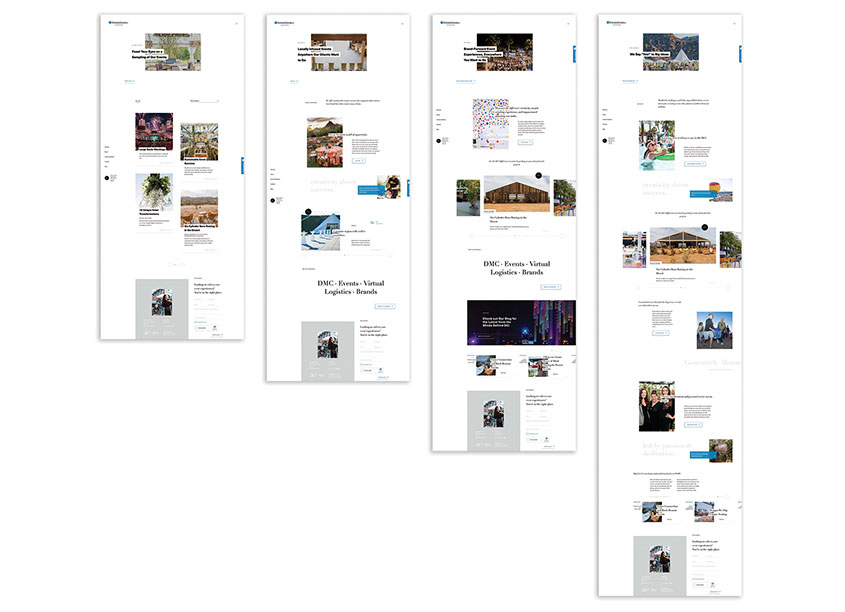The image size is (845, 612).
Task: Click the logo on Feast Your Eyes page
Action: click(x=119, y=23)
